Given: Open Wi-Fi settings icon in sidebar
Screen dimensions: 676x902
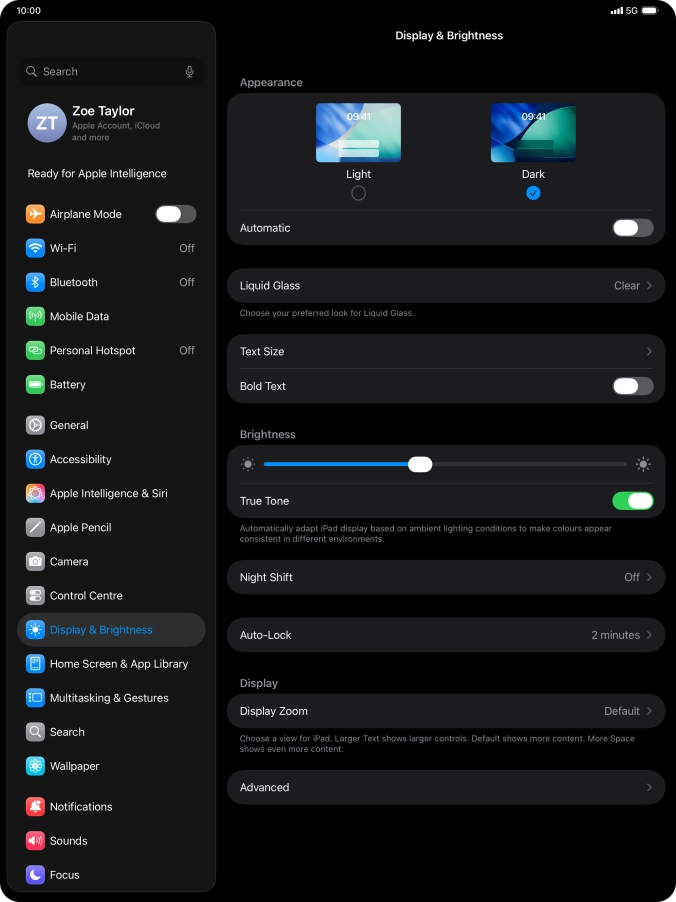Looking at the screenshot, I should point(36,248).
